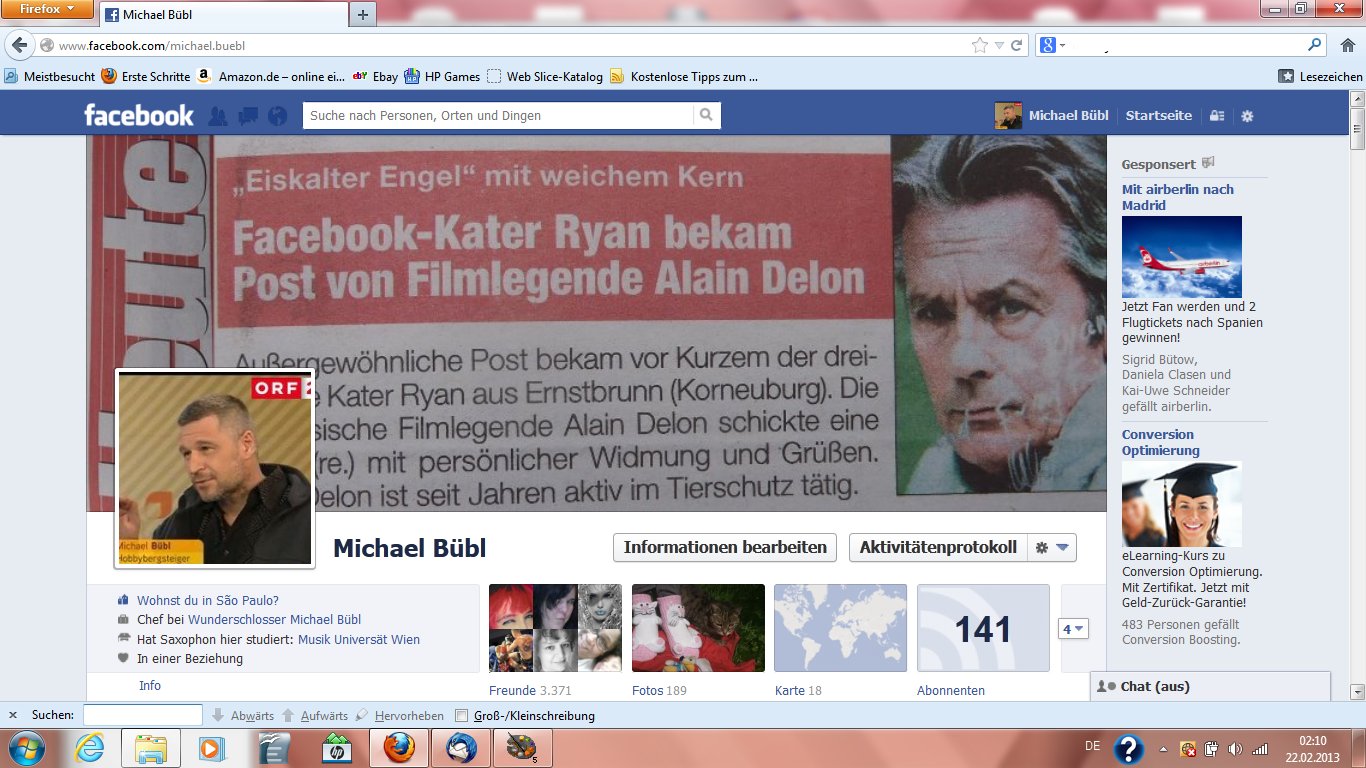Click 'Wohnst du in São Paulo?' link
Image resolution: width=1366 pixels, height=768 pixels.
pos(208,601)
